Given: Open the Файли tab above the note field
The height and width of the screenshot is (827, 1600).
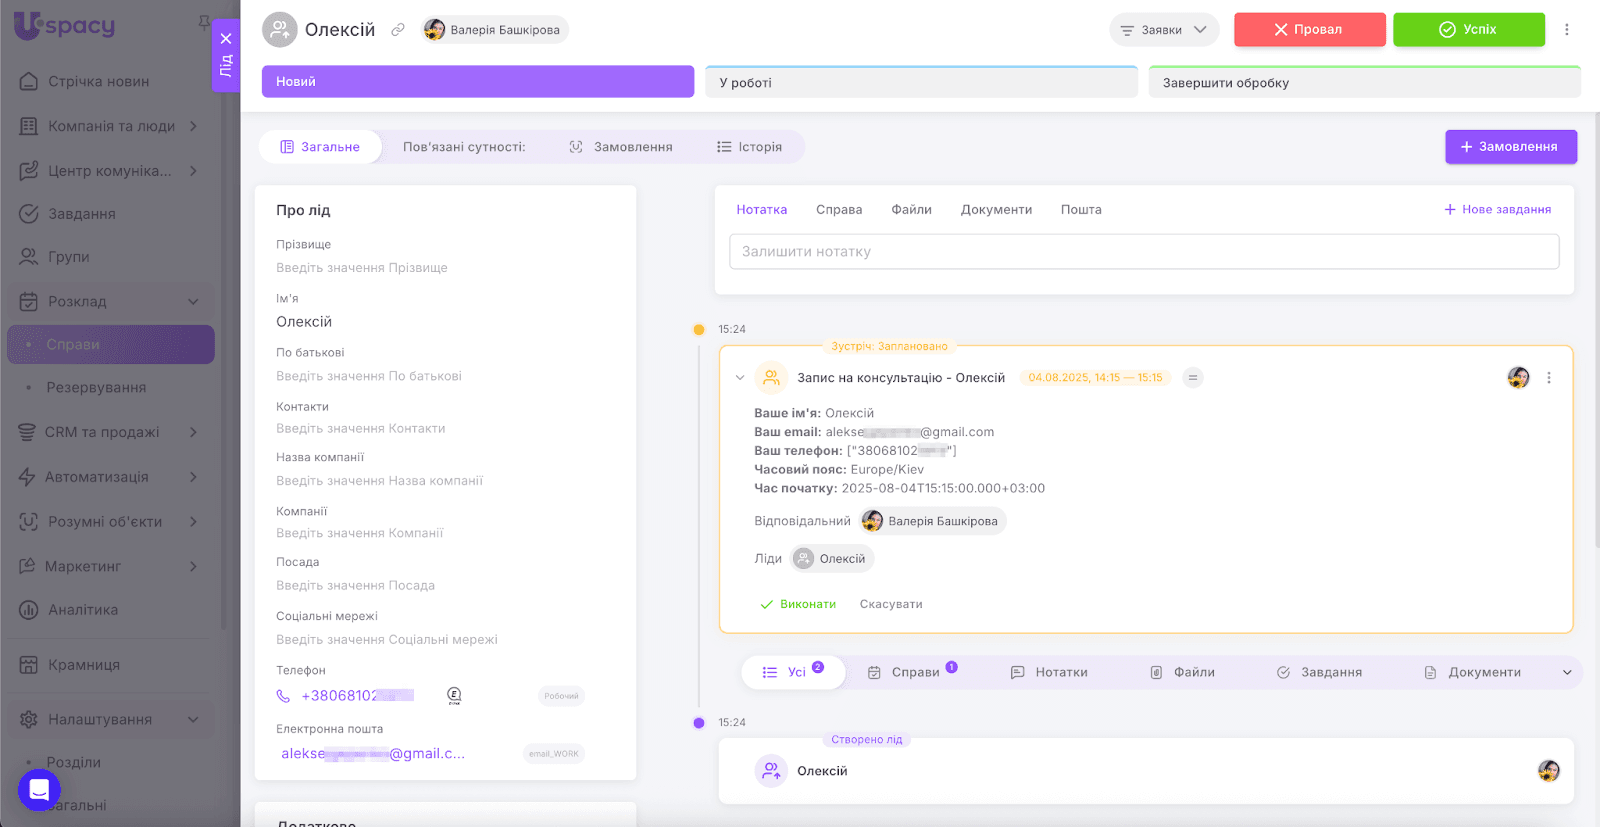Looking at the screenshot, I should pyautogui.click(x=912, y=210).
